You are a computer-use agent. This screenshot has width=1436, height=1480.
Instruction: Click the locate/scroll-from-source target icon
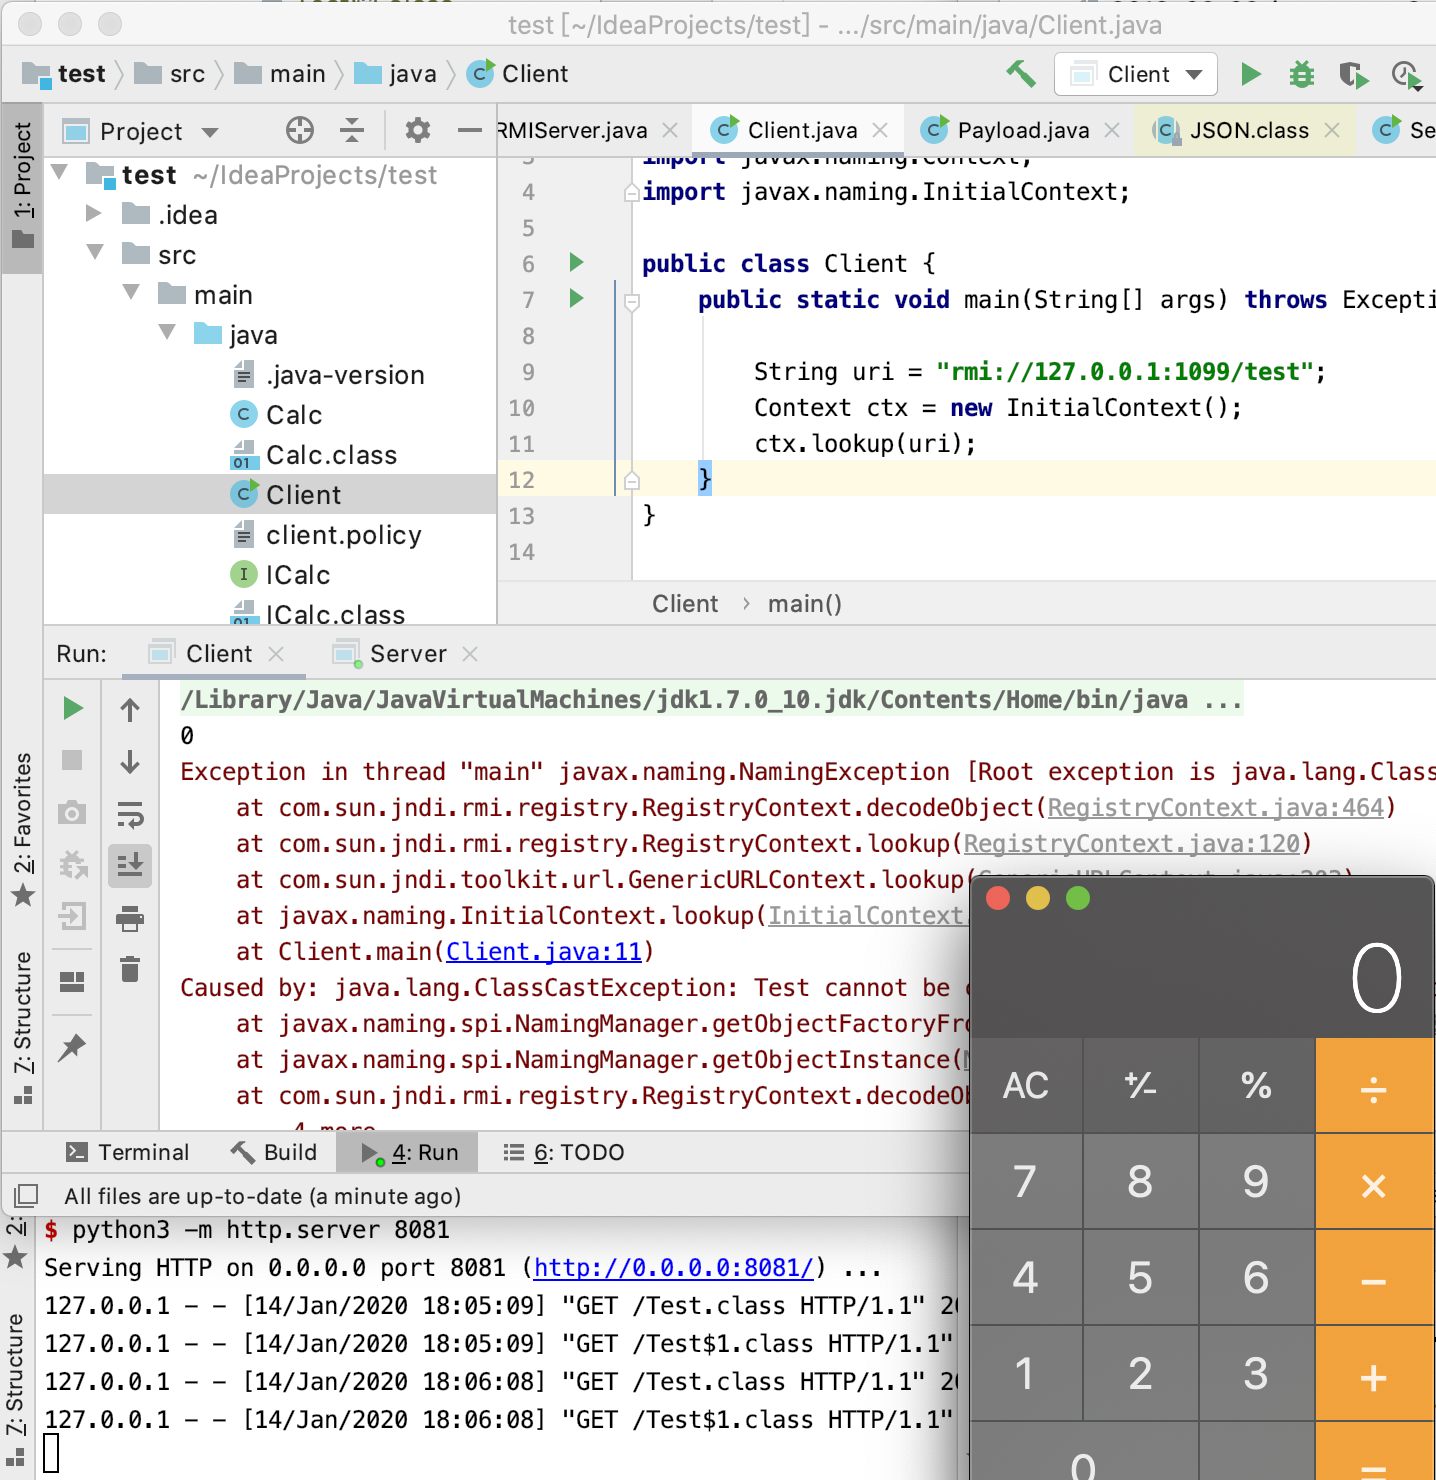[x=300, y=130]
